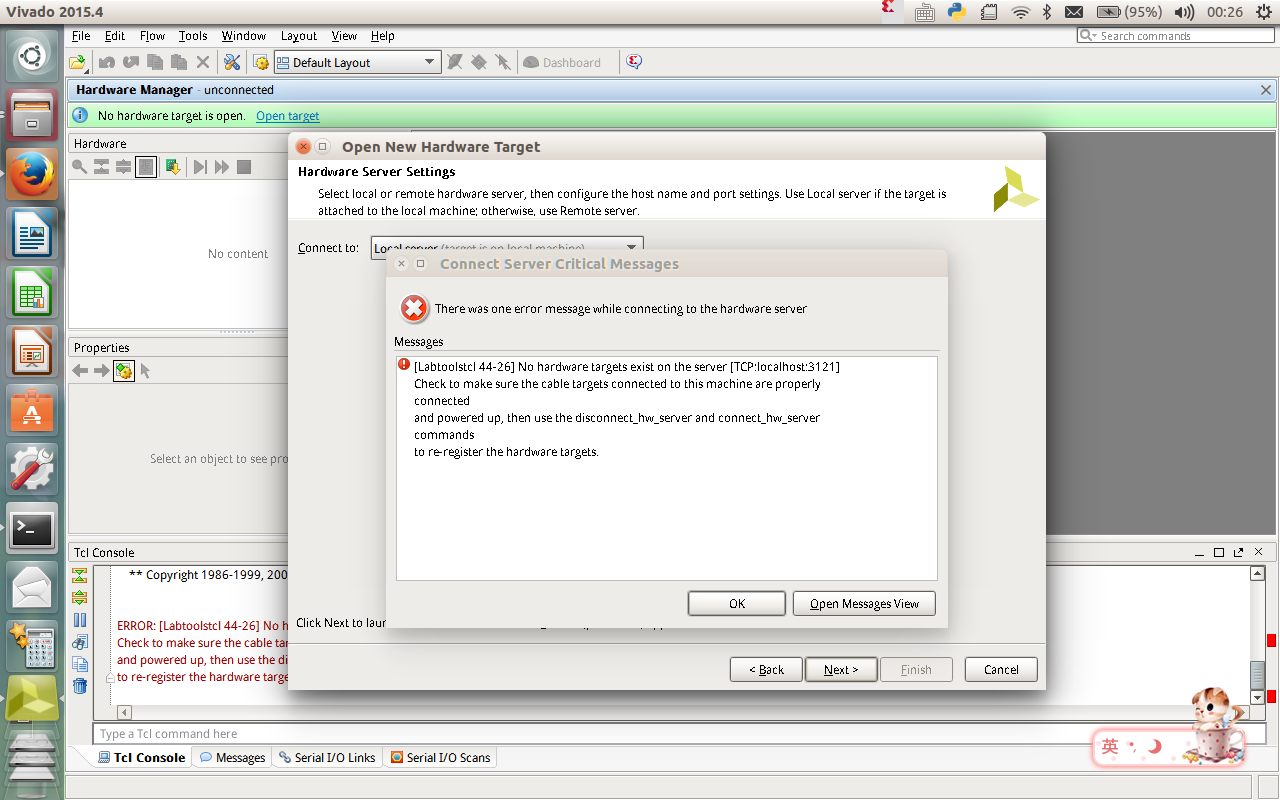
Task: Open Firefox from the Ubuntu launcher
Action: 32,175
